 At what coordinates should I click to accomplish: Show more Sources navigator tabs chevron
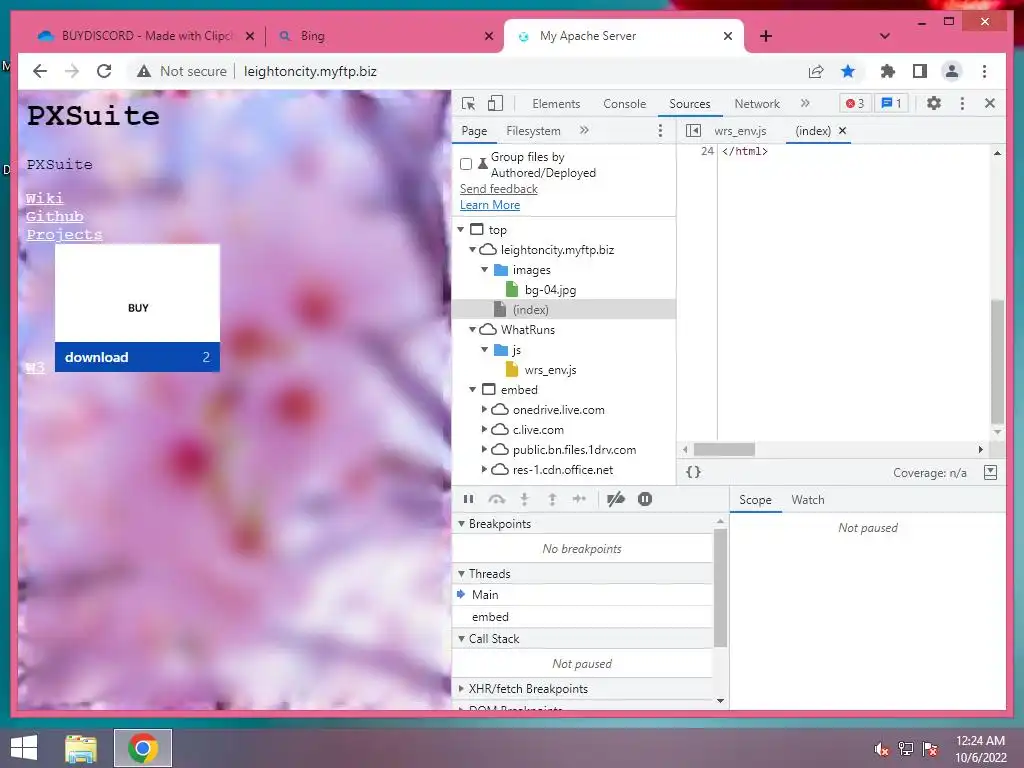click(584, 131)
